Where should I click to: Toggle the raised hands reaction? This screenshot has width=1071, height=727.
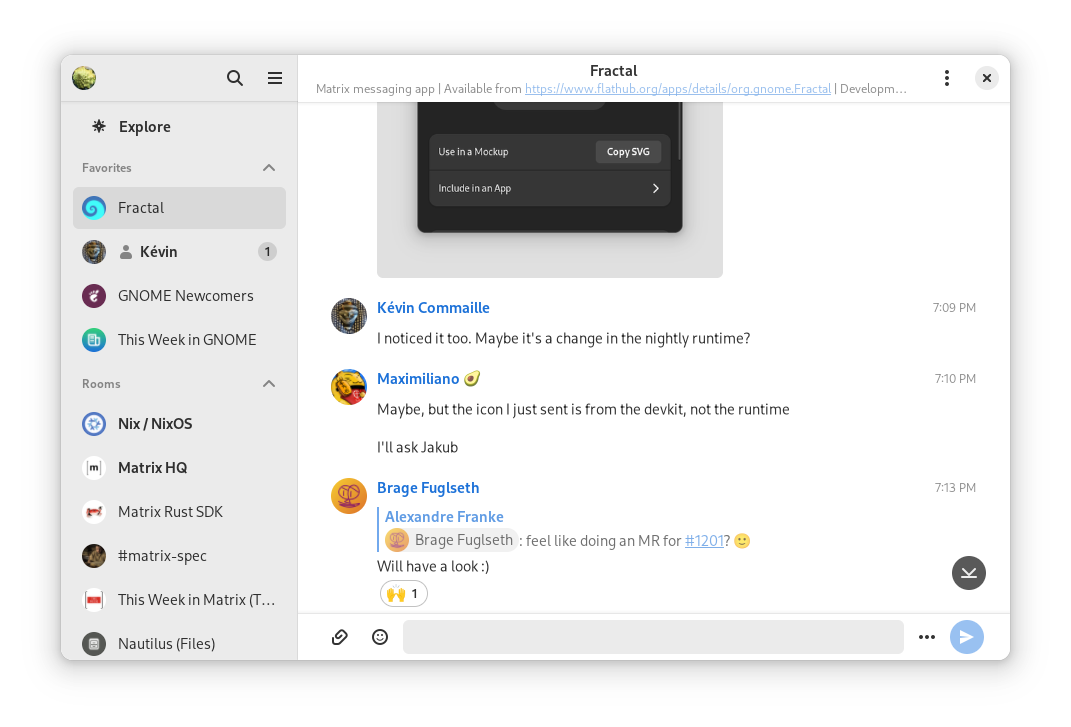[404, 594]
